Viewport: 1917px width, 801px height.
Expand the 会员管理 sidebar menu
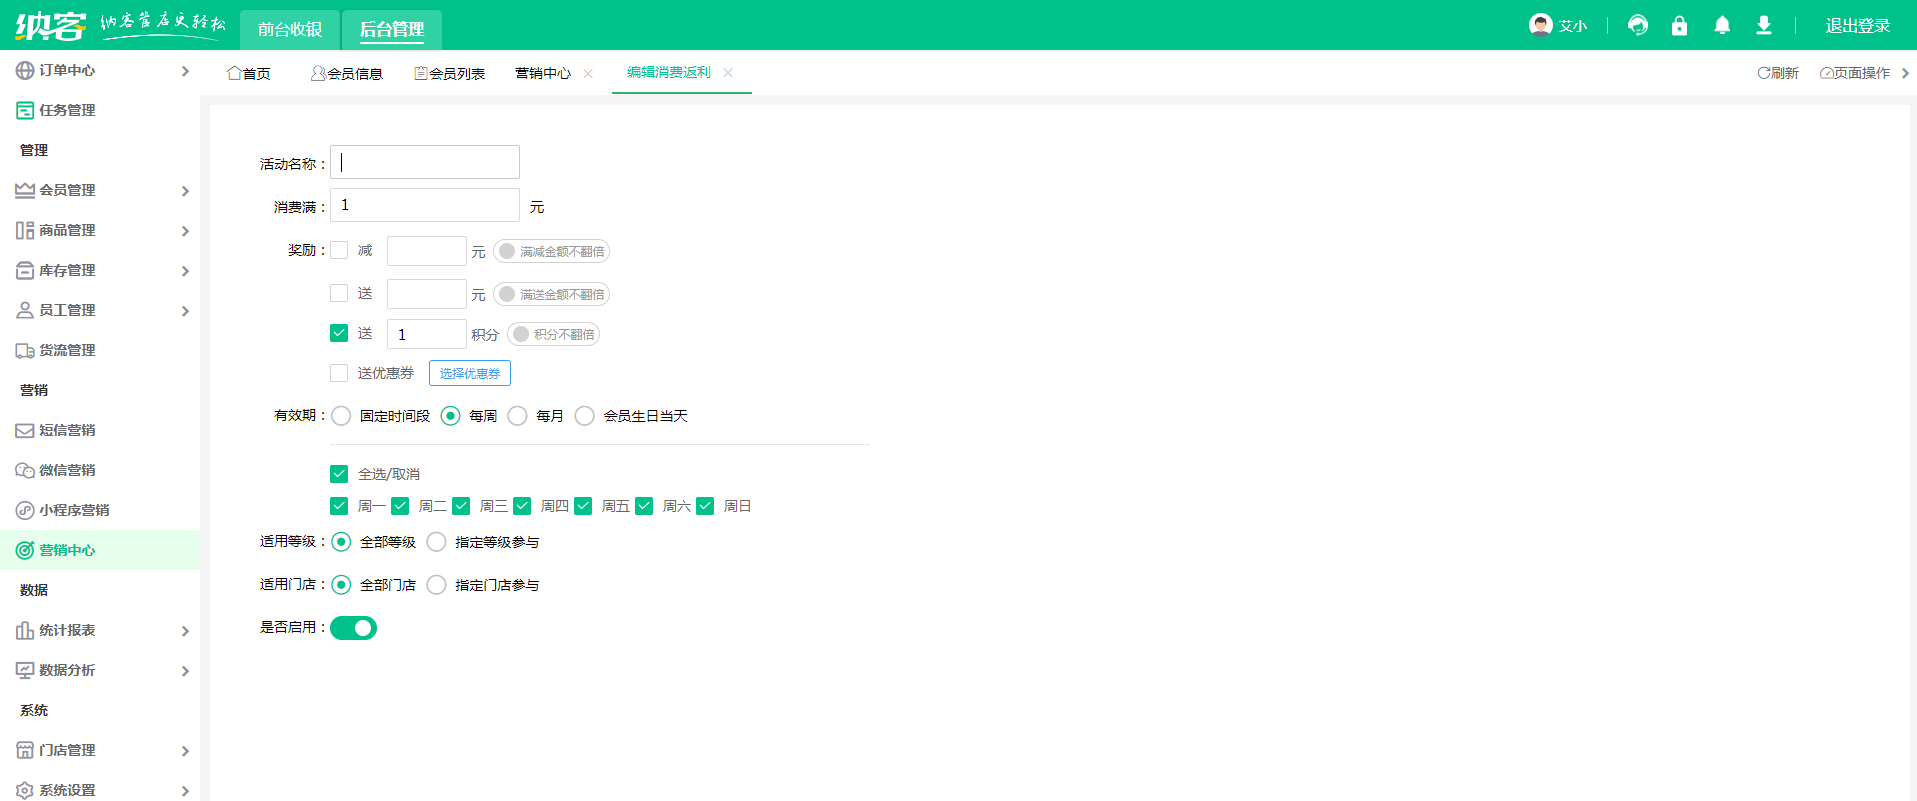click(100, 190)
